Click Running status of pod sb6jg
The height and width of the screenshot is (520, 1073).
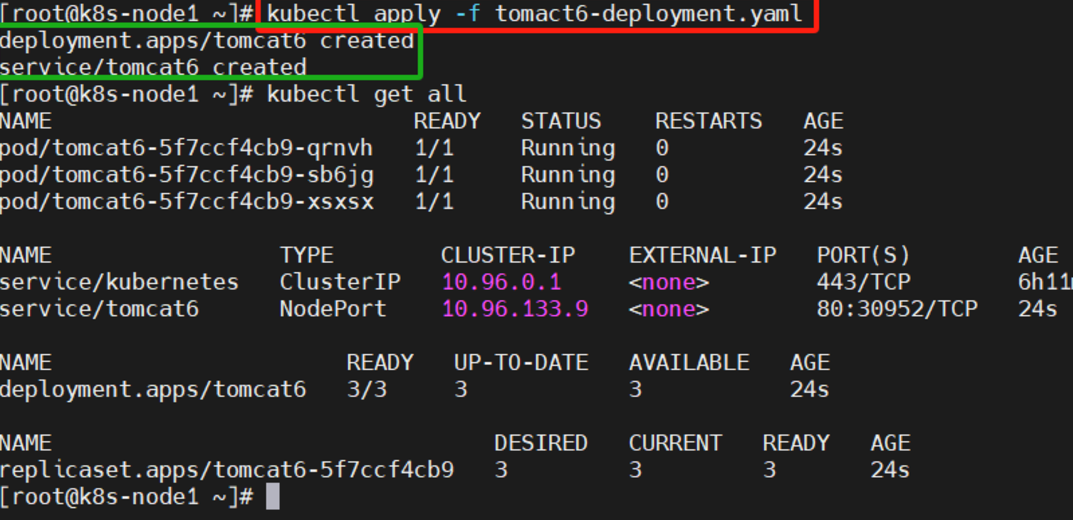pyautogui.click(x=568, y=175)
